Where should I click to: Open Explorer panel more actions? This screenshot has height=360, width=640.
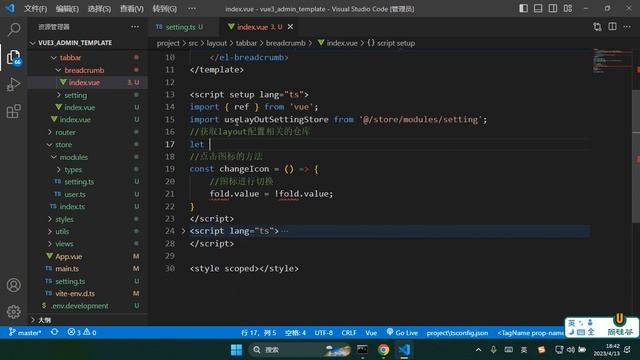coord(135,27)
